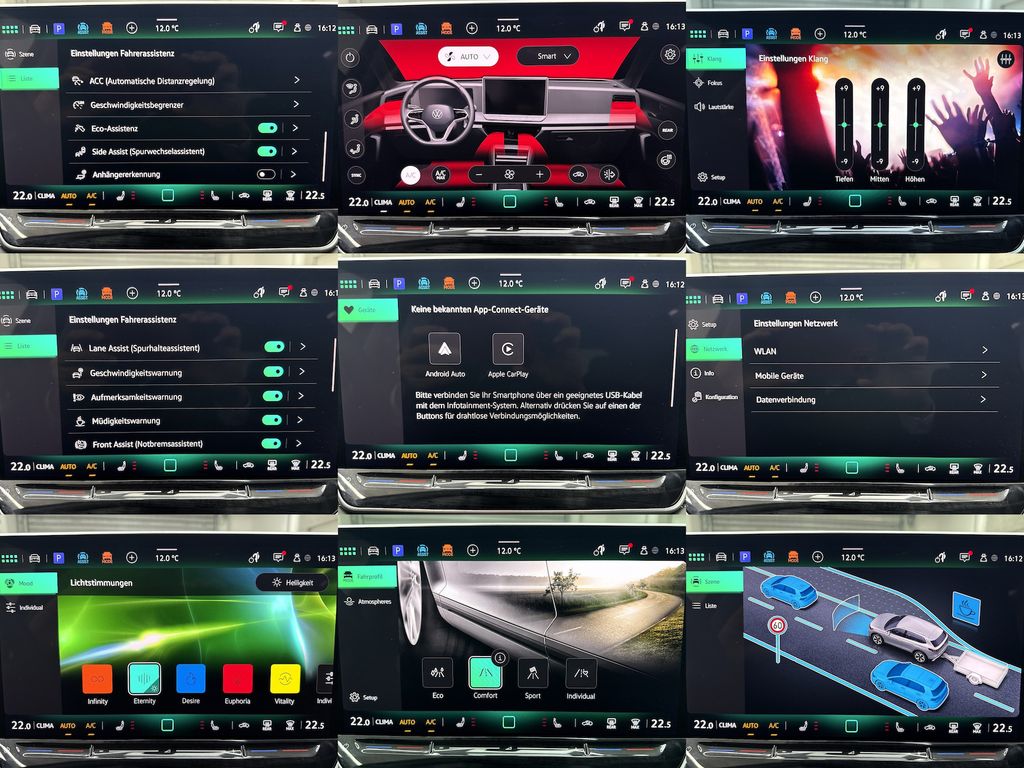Select the orange Infinity mood tile
This screenshot has height=768, width=1024.
97,679
